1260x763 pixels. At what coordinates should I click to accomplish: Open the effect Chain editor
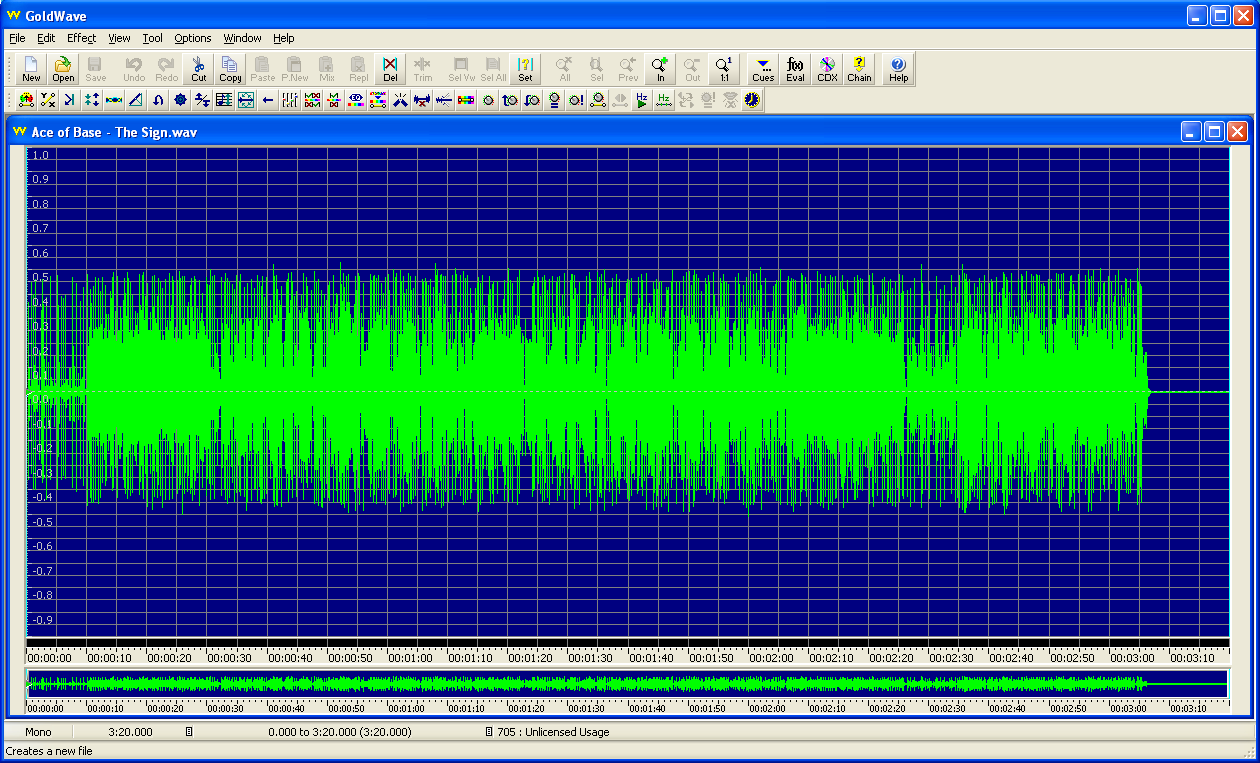859,69
